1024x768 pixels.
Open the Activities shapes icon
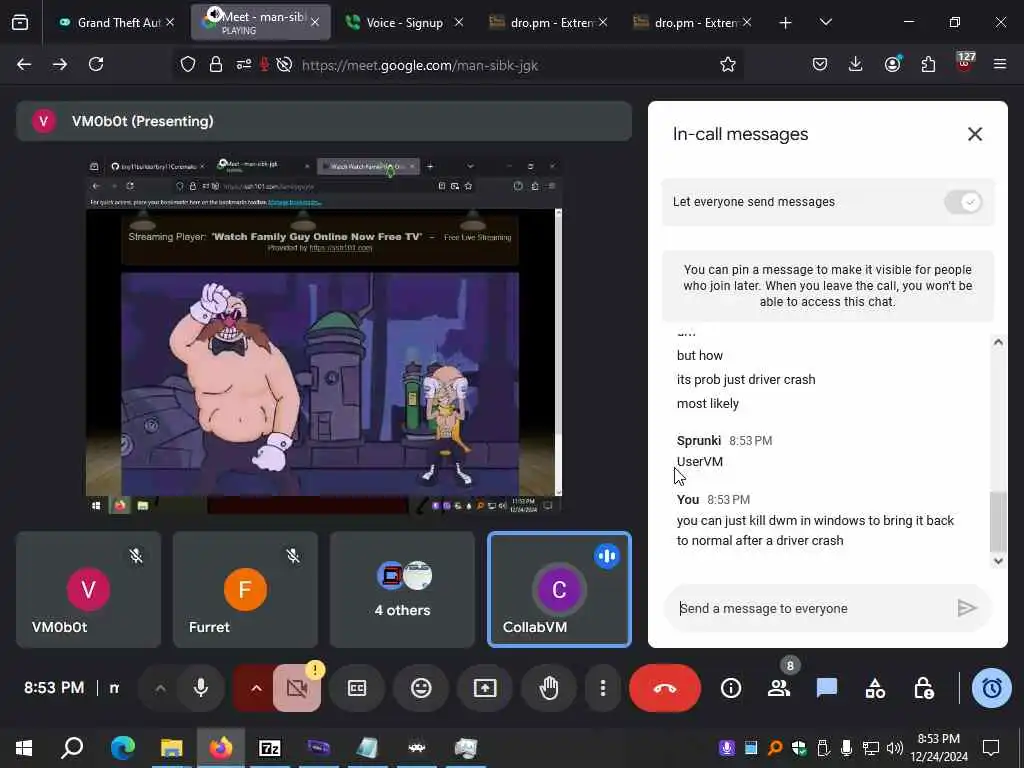coord(875,688)
